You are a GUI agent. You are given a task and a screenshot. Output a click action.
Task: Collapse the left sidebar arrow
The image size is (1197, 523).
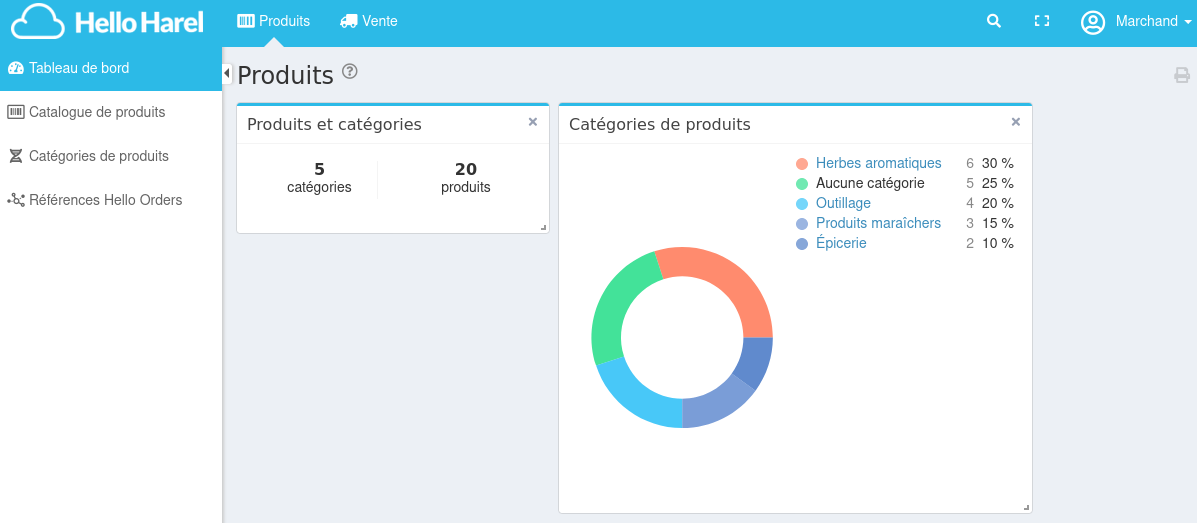tap(227, 73)
